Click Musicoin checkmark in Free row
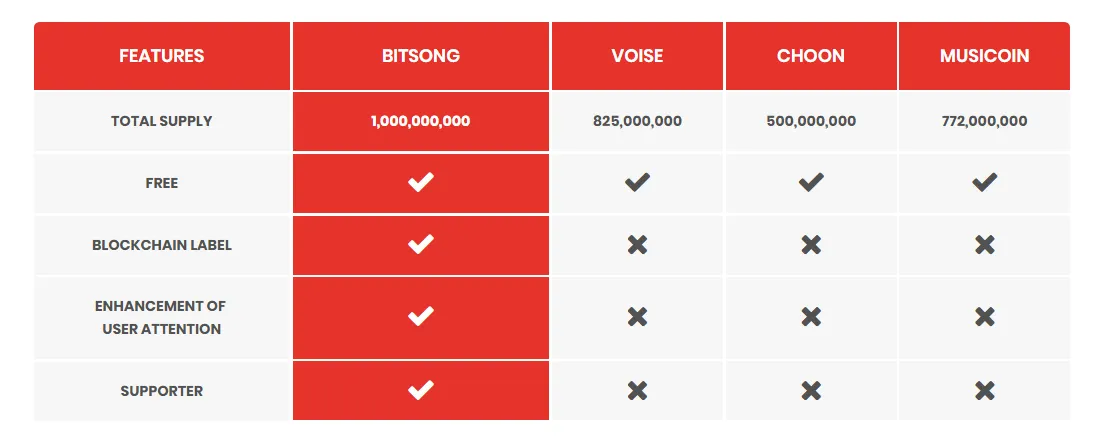This screenshot has width=1110, height=444. tap(984, 183)
